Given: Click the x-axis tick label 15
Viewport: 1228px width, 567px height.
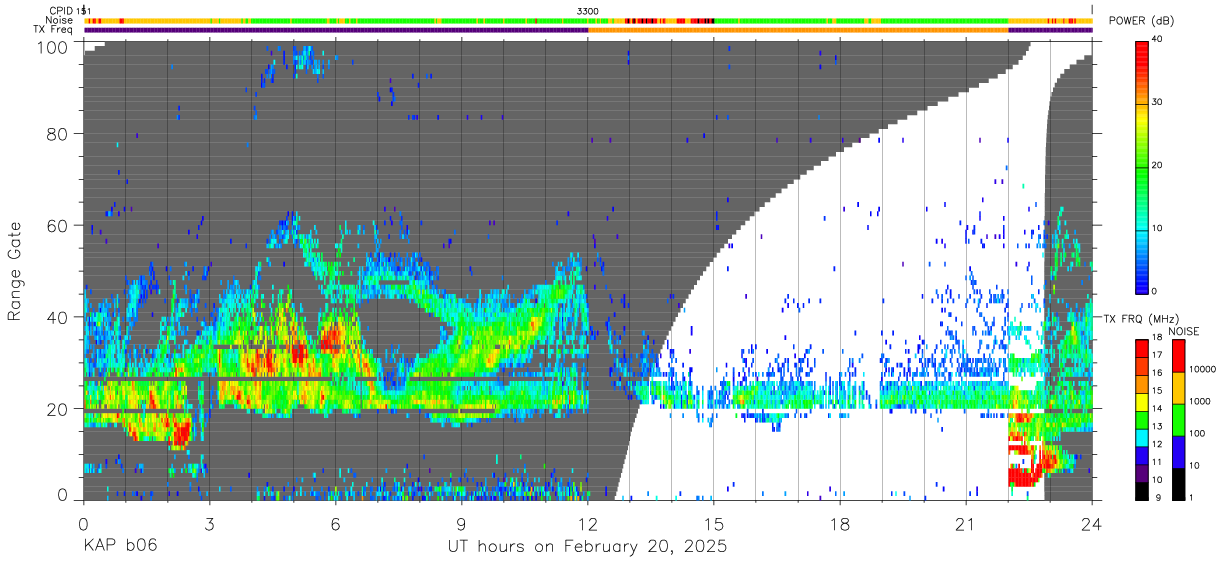Looking at the screenshot, I should coord(714,523).
